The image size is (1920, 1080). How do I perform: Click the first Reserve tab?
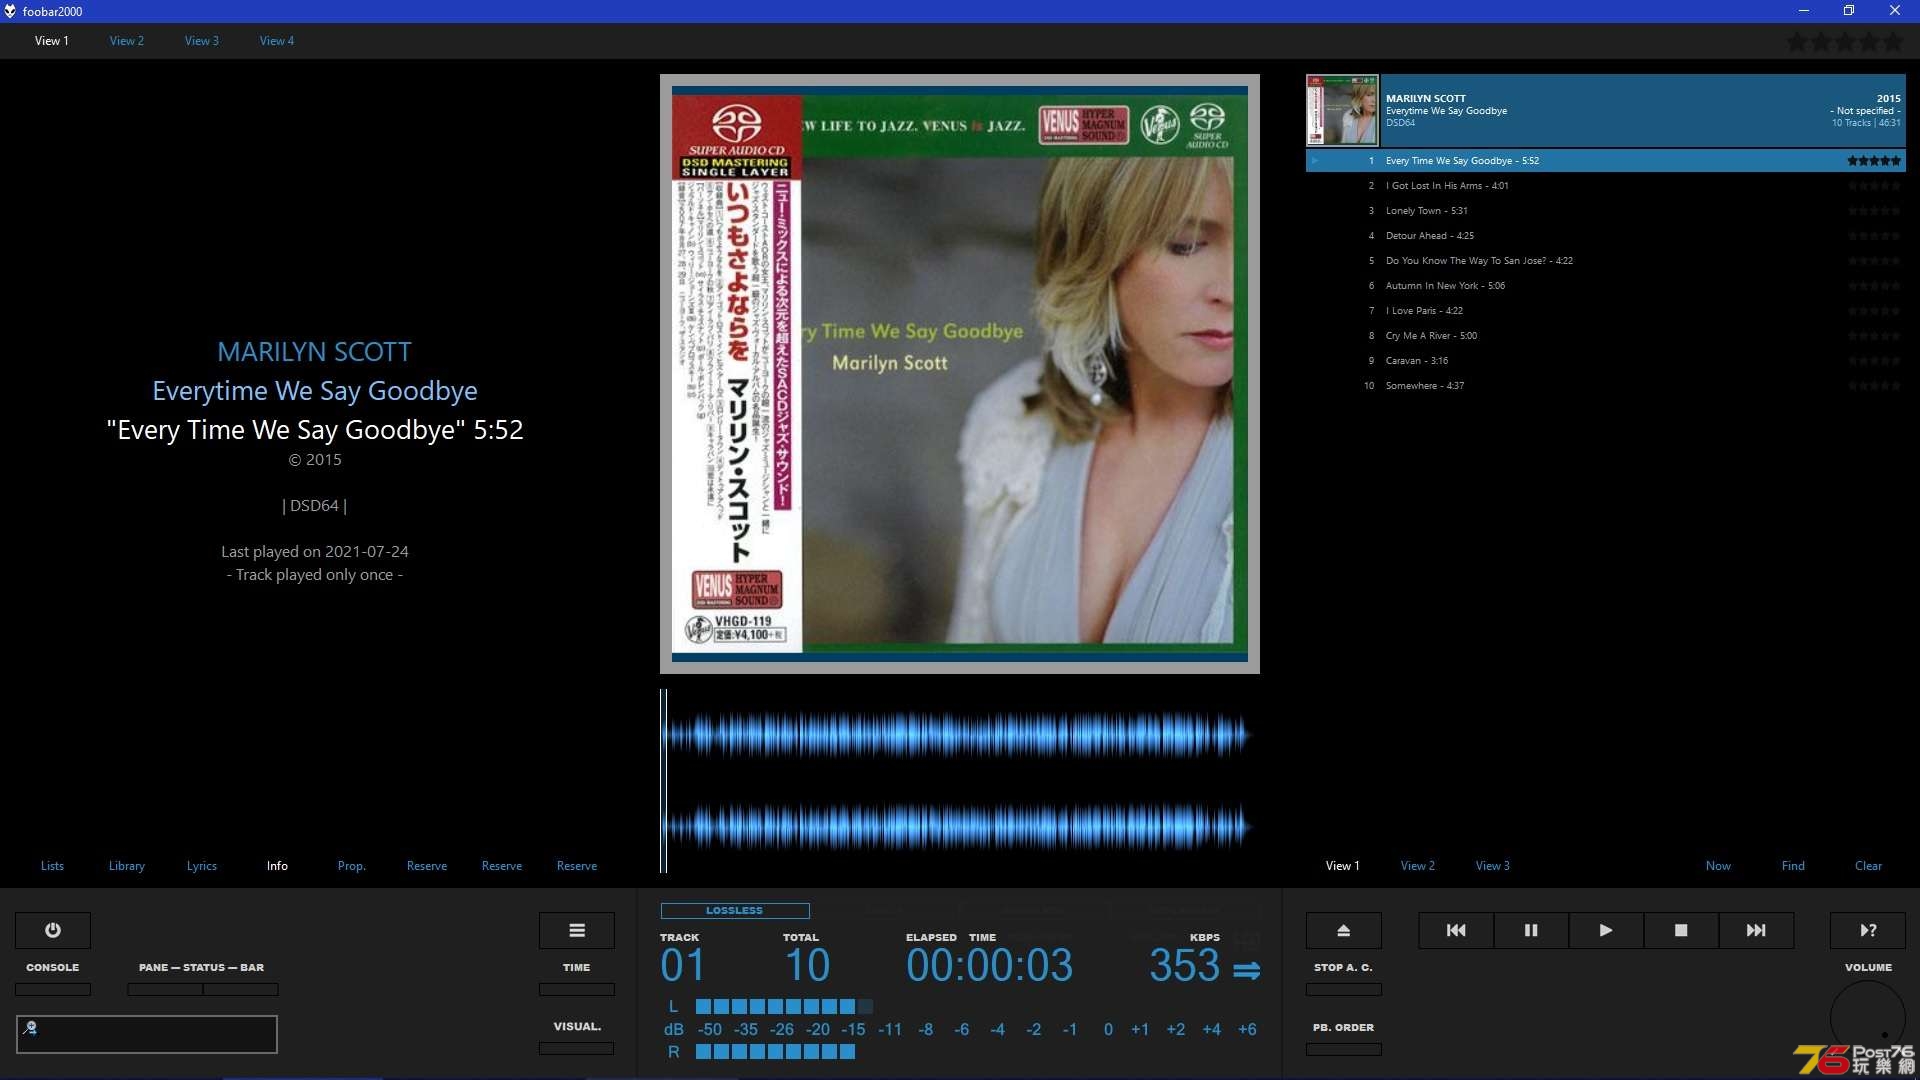coord(427,866)
